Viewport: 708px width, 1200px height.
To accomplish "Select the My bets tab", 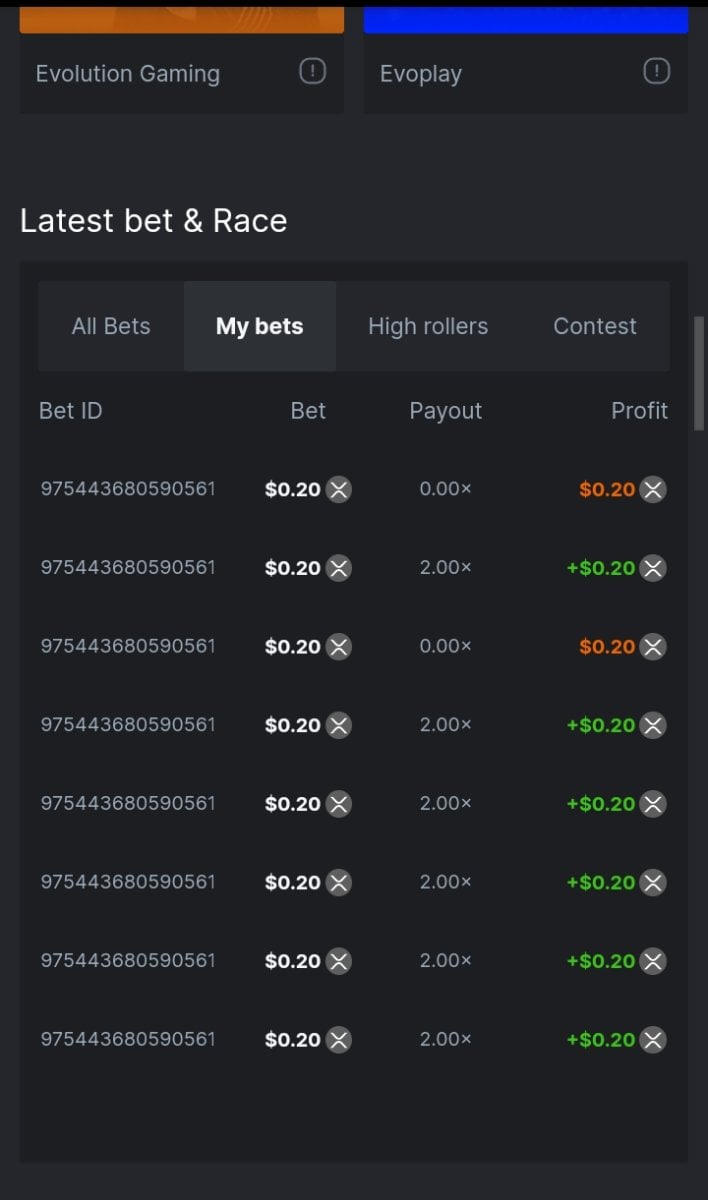I will click(259, 326).
